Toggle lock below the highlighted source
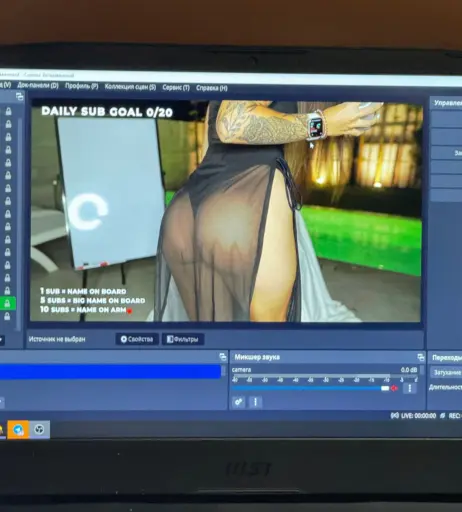The height and width of the screenshot is (512, 462). tap(7, 316)
